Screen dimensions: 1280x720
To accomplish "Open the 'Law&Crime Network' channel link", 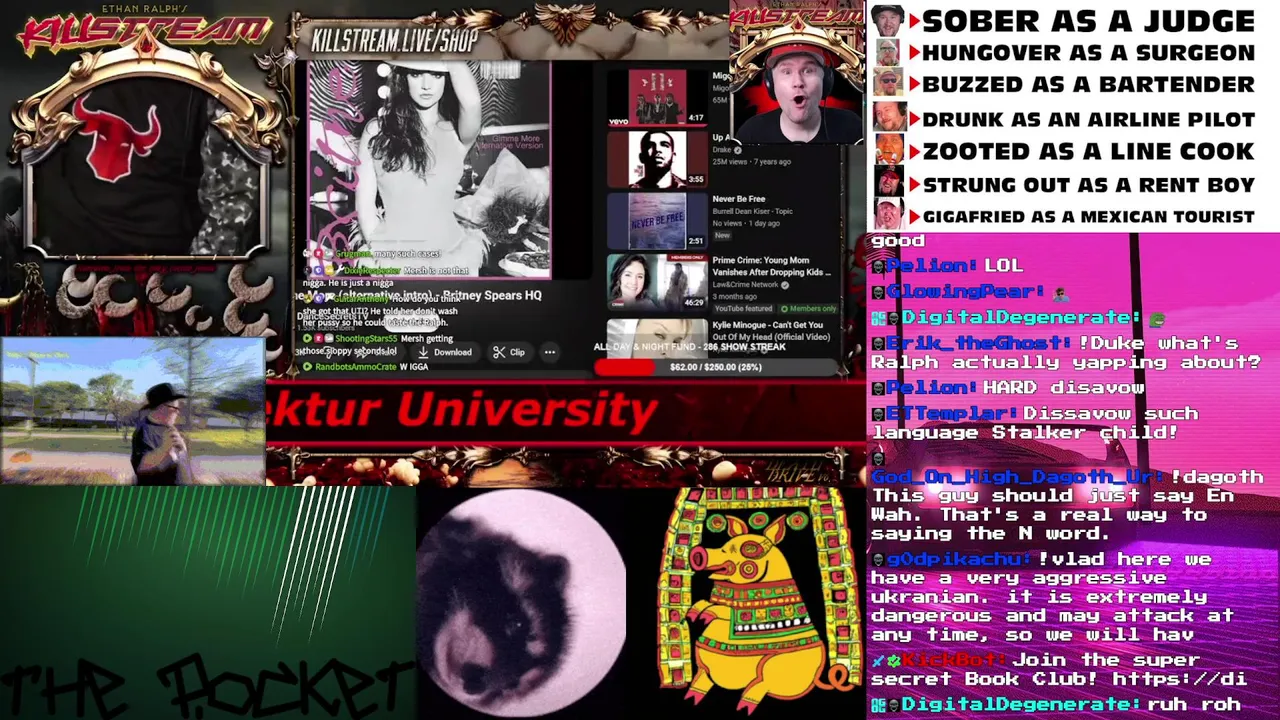I will (745, 284).
